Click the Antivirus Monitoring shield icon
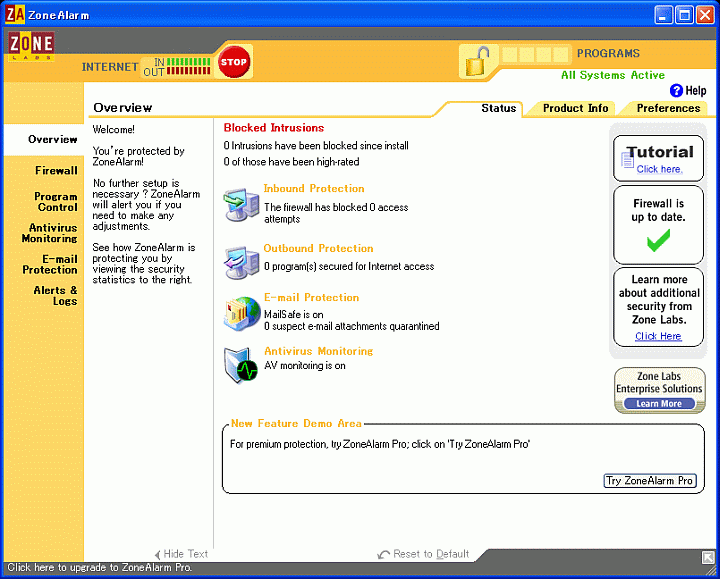 tap(241, 365)
